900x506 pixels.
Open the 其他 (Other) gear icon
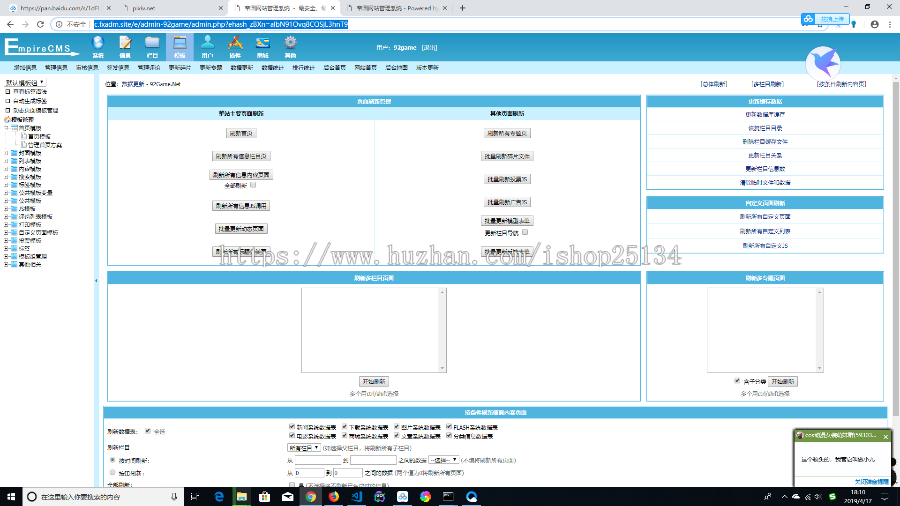[290, 44]
